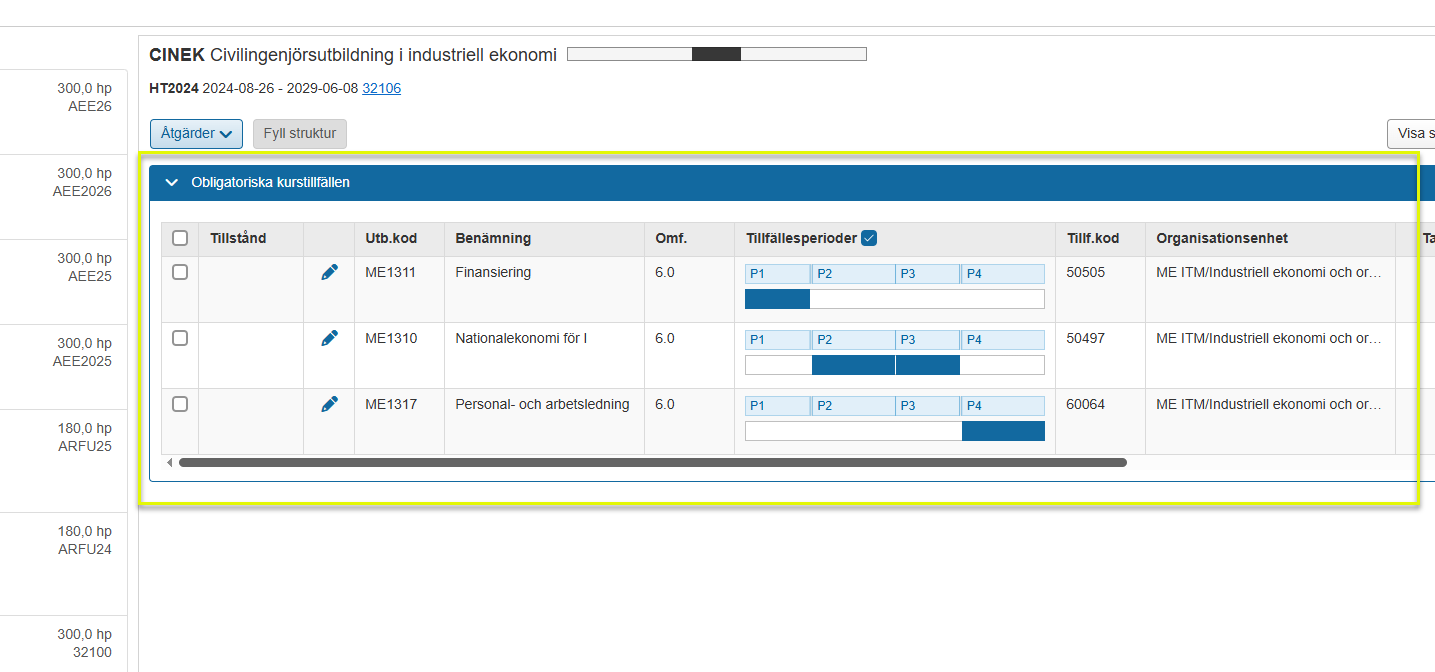
Task: Tick the checkbox for course ME1317
Action: pyautogui.click(x=180, y=404)
